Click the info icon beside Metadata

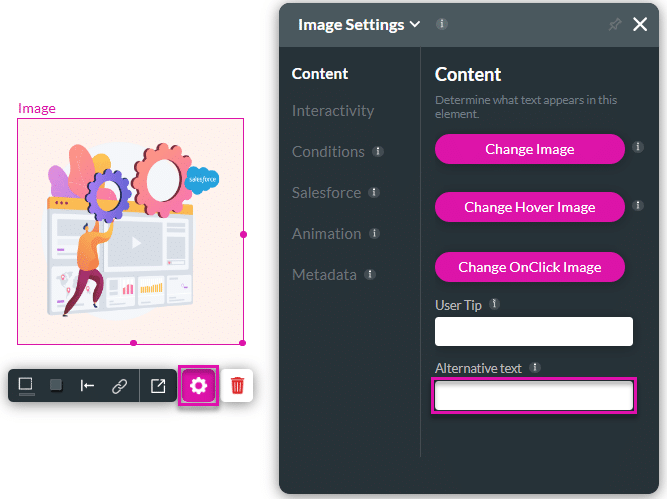(370, 274)
